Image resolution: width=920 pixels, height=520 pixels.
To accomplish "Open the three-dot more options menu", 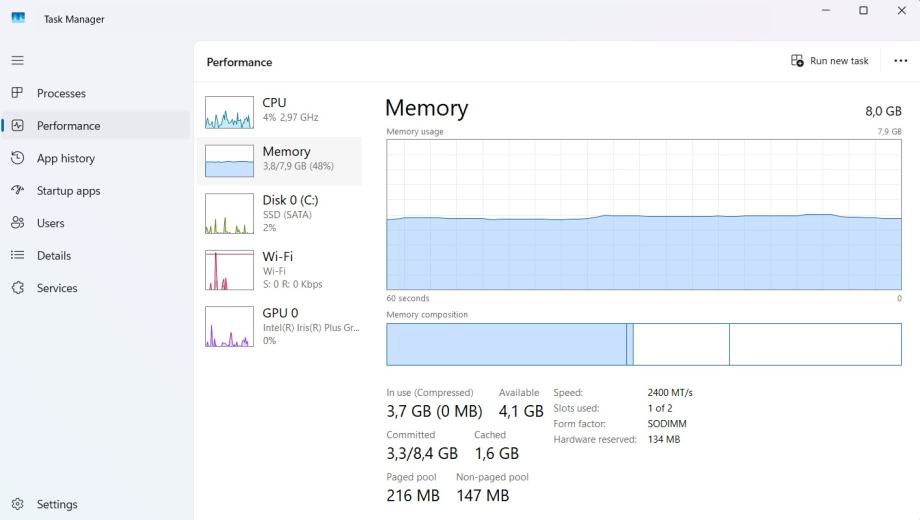I will (x=900, y=61).
